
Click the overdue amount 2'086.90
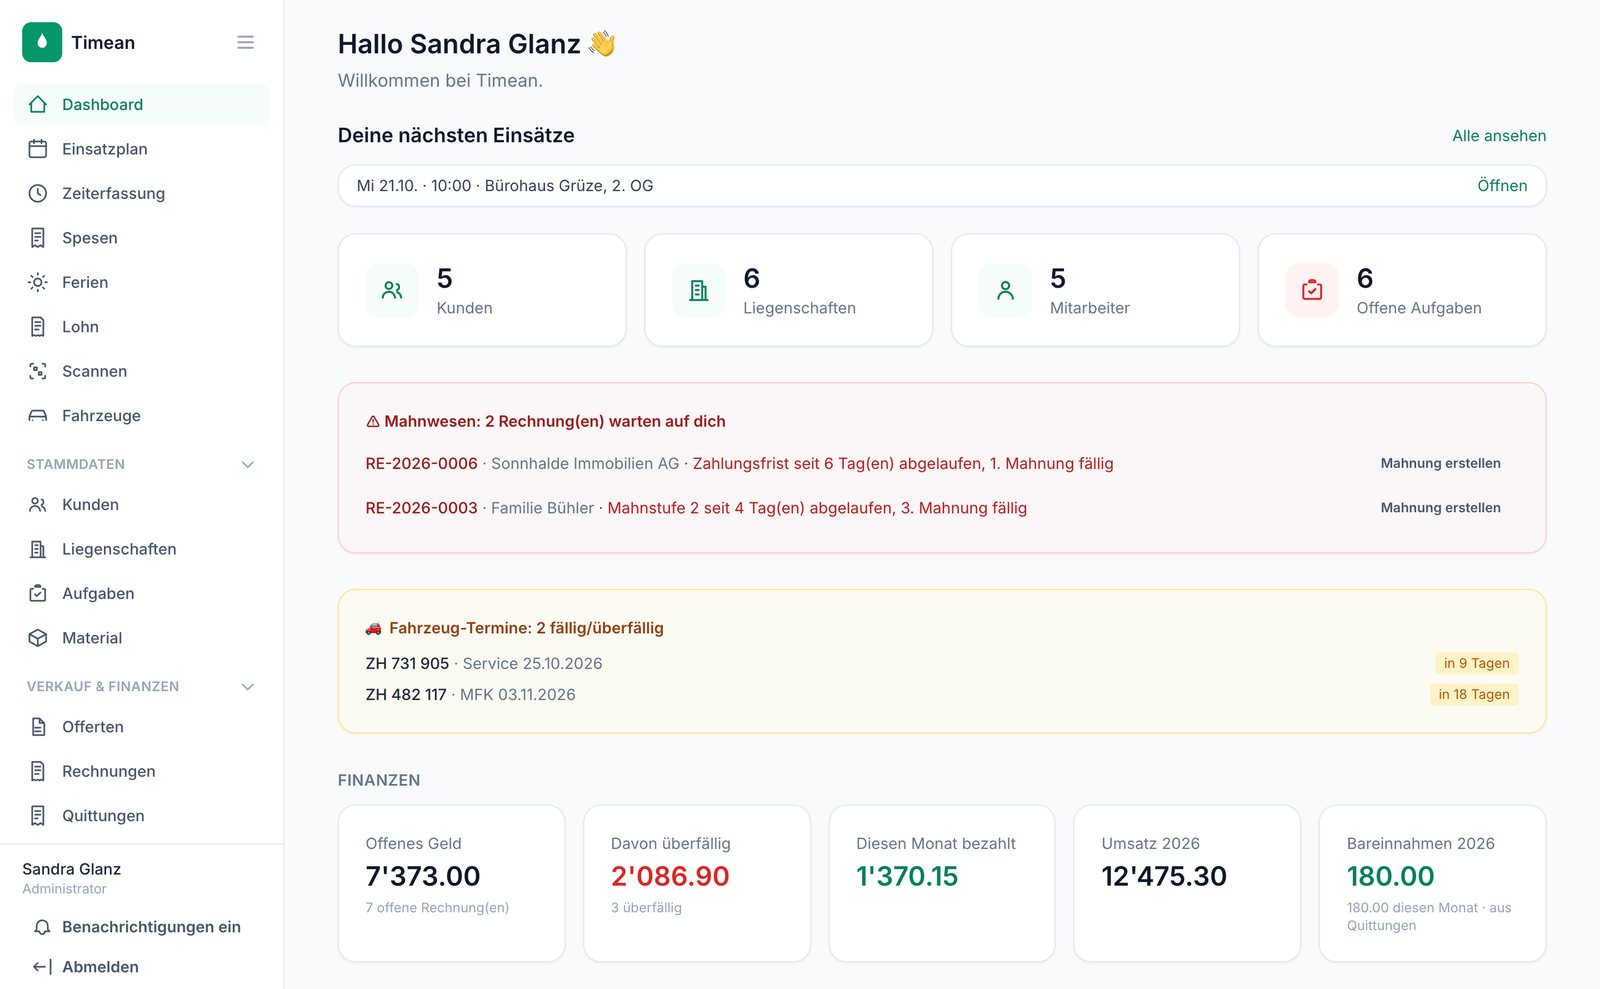tap(670, 876)
